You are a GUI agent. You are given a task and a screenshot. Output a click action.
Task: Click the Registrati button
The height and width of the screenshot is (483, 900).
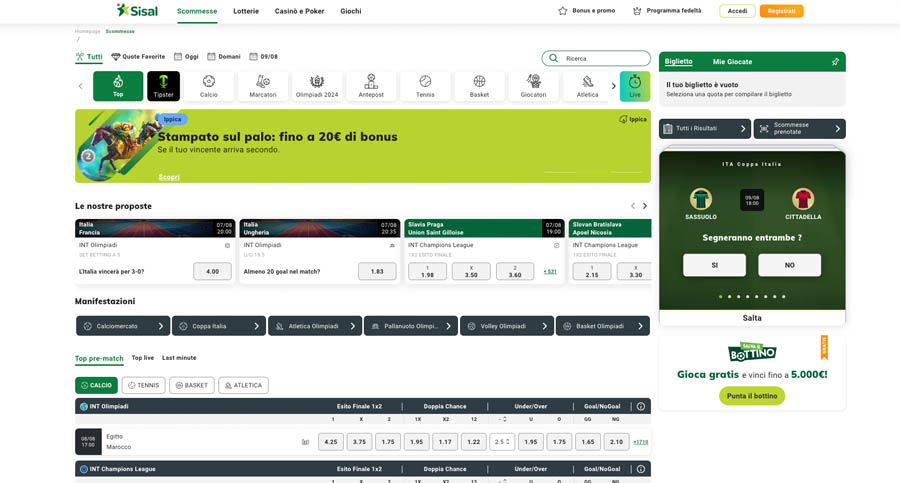coord(781,11)
